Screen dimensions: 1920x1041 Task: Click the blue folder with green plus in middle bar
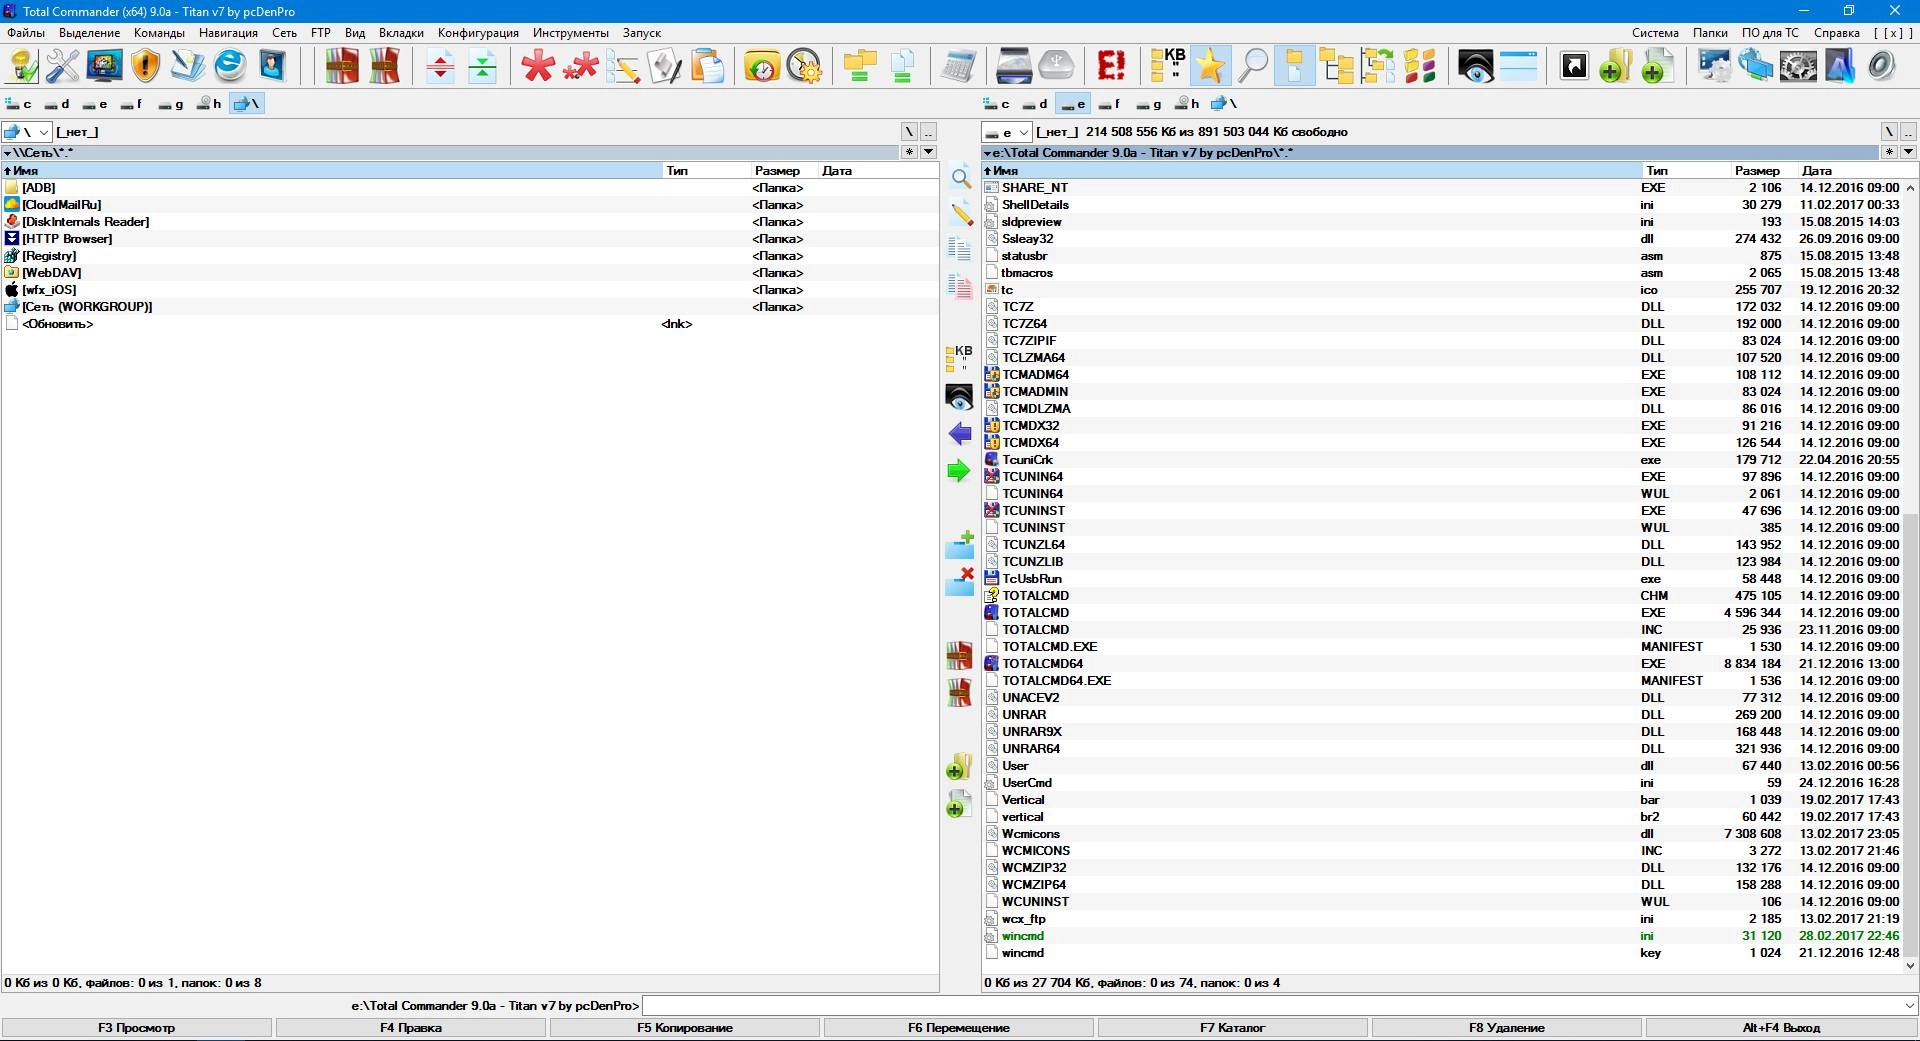click(959, 545)
